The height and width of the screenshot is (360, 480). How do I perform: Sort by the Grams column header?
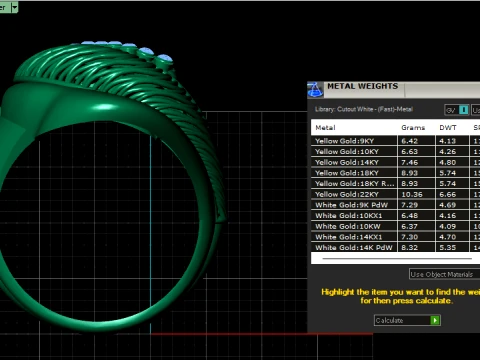tap(413, 128)
